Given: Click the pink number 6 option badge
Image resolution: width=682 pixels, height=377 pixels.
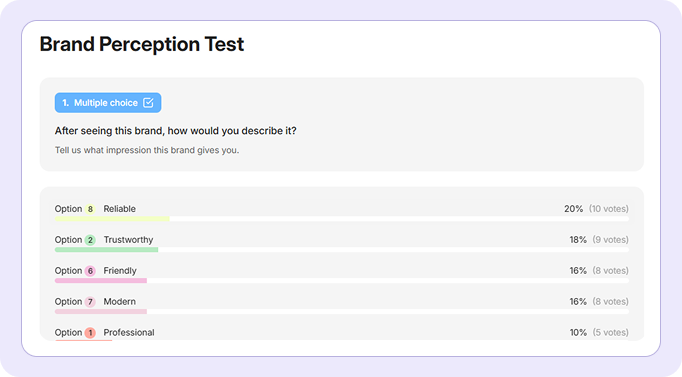Looking at the screenshot, I should [x=90, y=271].
